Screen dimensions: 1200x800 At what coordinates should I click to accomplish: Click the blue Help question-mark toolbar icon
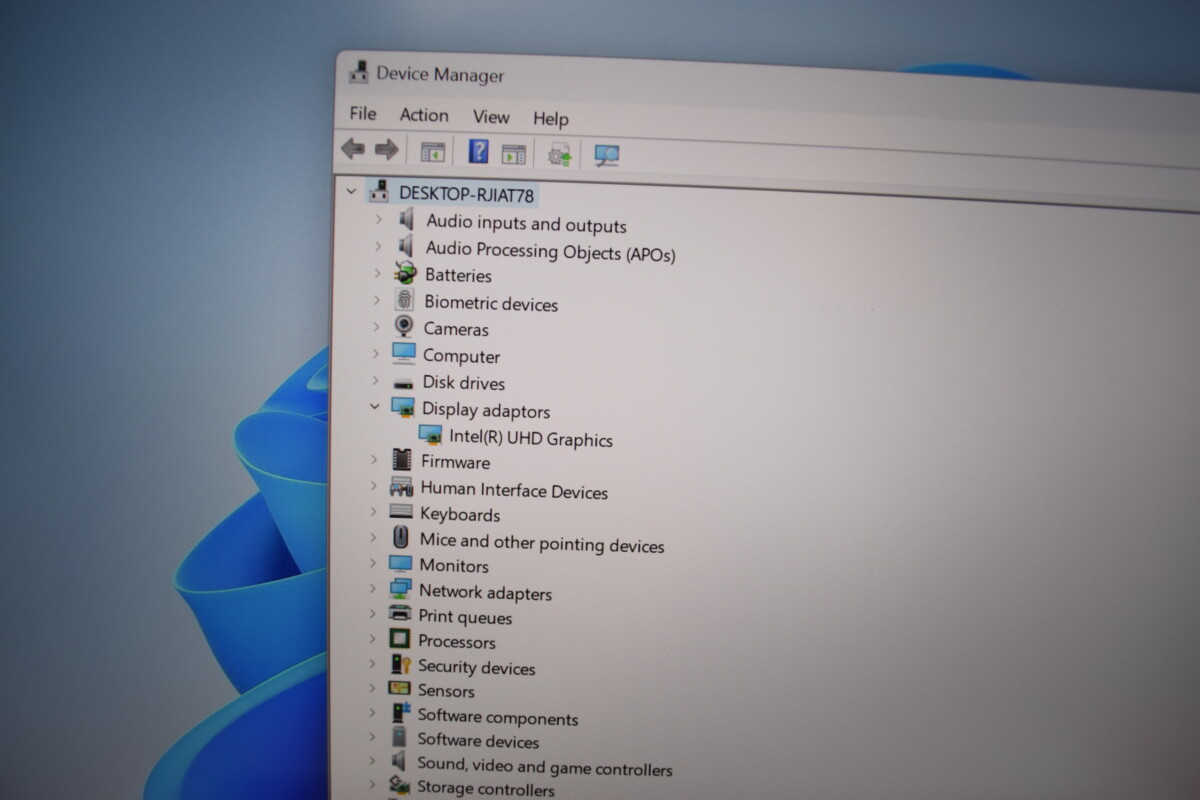point(479,152)
